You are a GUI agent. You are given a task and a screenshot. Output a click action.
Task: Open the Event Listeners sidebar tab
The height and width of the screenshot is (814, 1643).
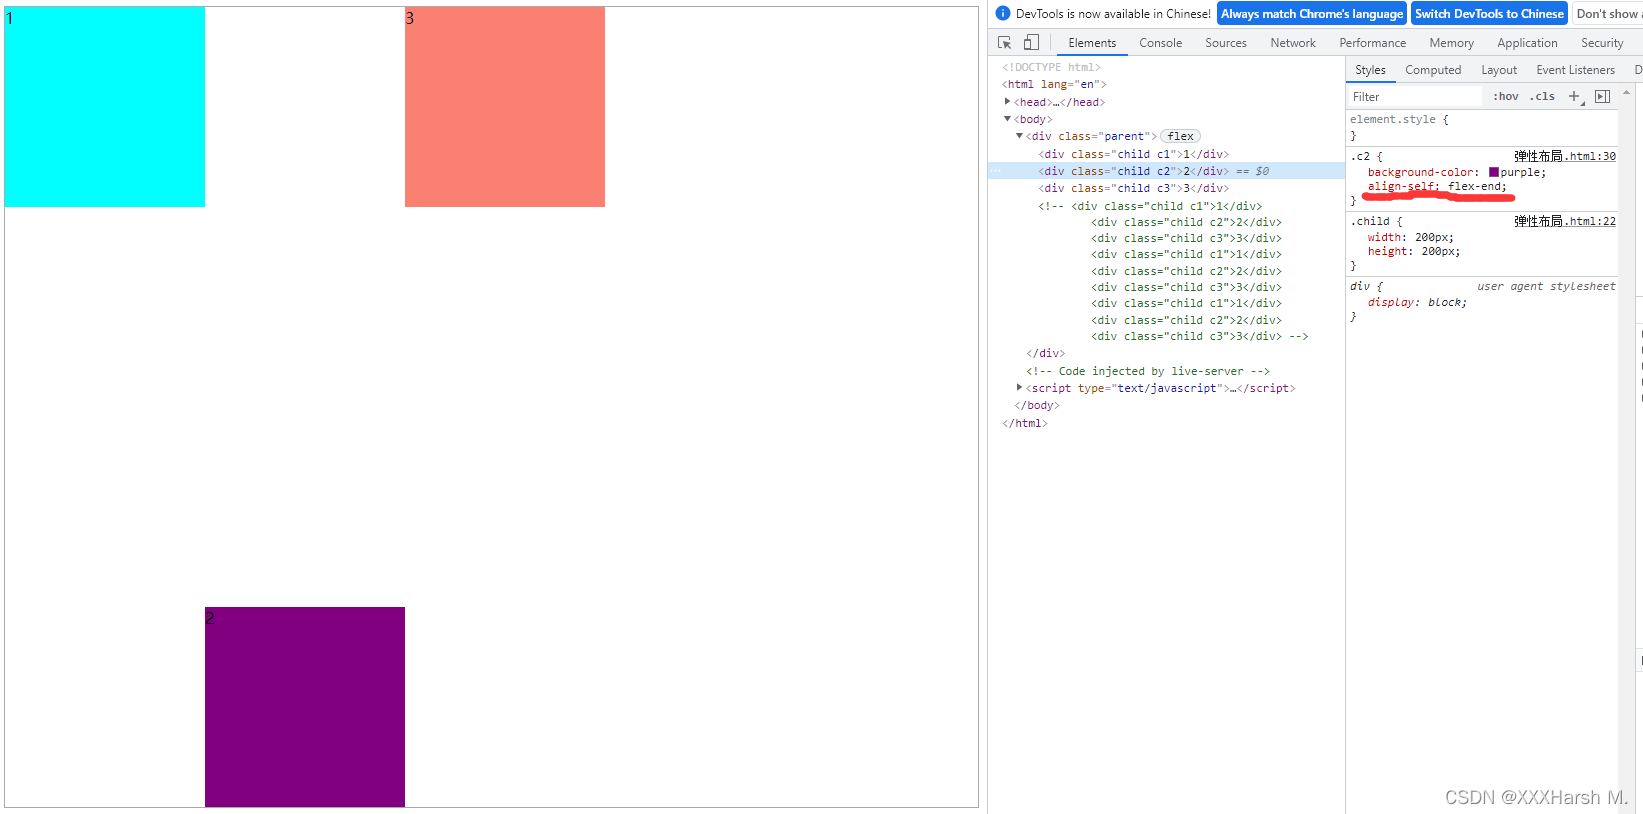(1575, 70)
